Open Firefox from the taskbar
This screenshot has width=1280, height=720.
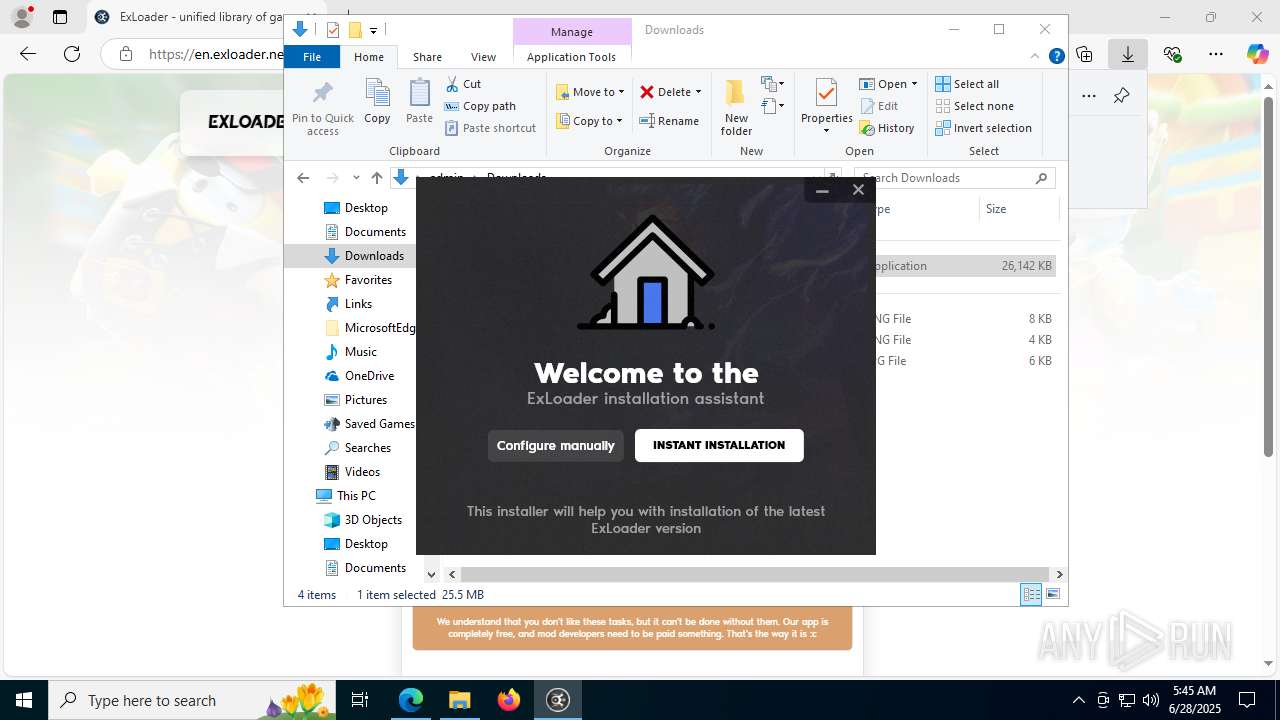click(x=509, y=700)
